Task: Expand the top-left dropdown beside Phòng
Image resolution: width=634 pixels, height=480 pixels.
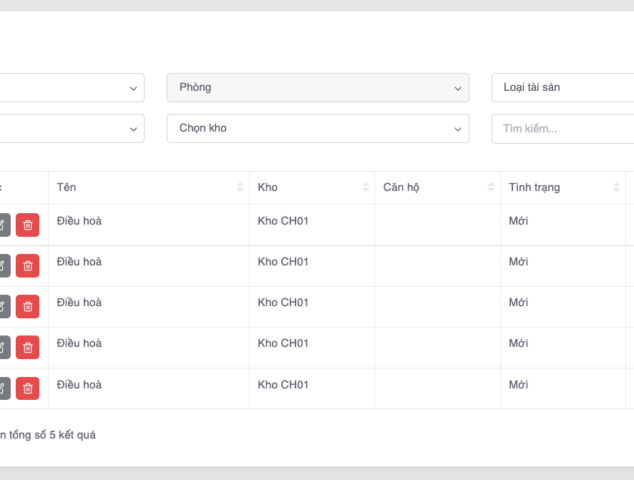Action: (x=70, y=88)
